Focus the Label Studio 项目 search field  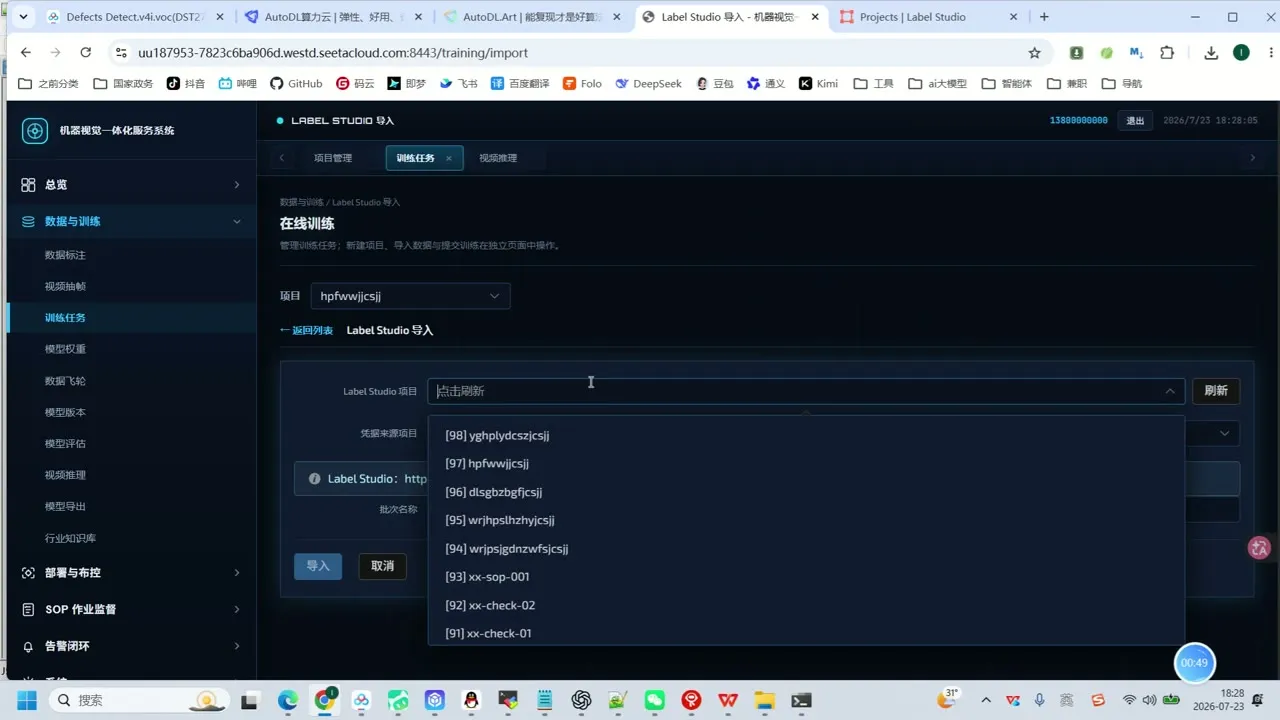797,391
